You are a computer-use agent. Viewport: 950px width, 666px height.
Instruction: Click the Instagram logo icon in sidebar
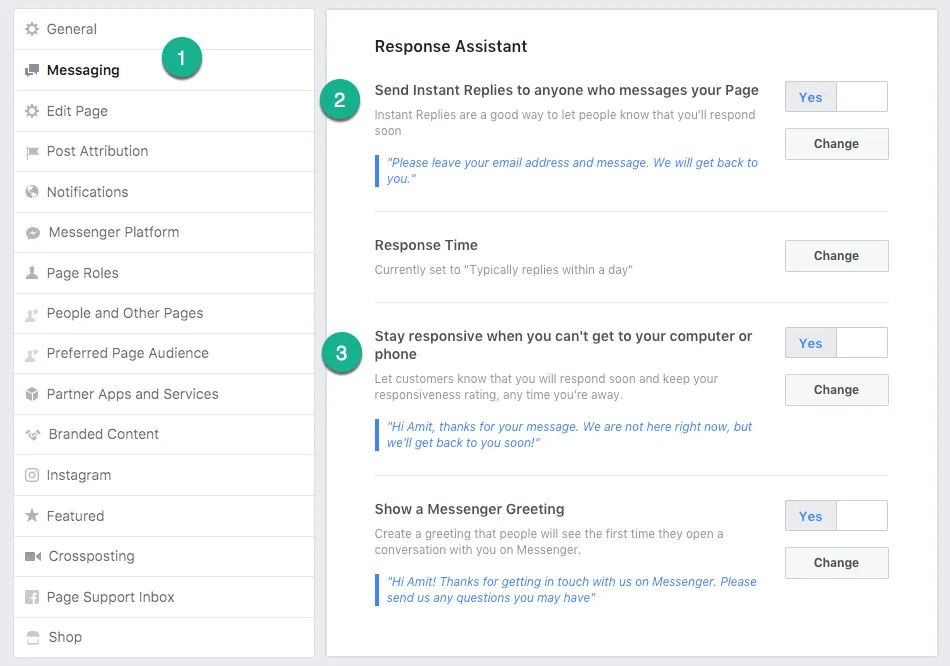click(x=32, y=475)
